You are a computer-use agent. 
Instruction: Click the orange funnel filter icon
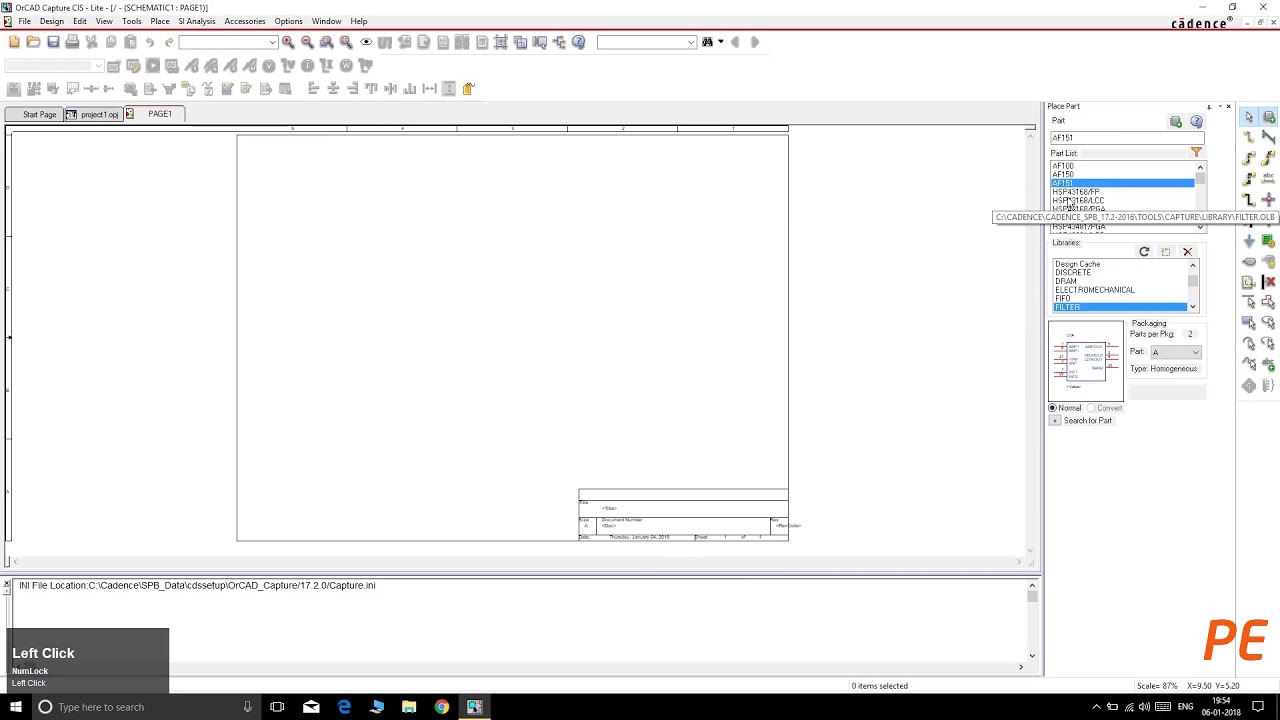click(x=1196, y=152)
